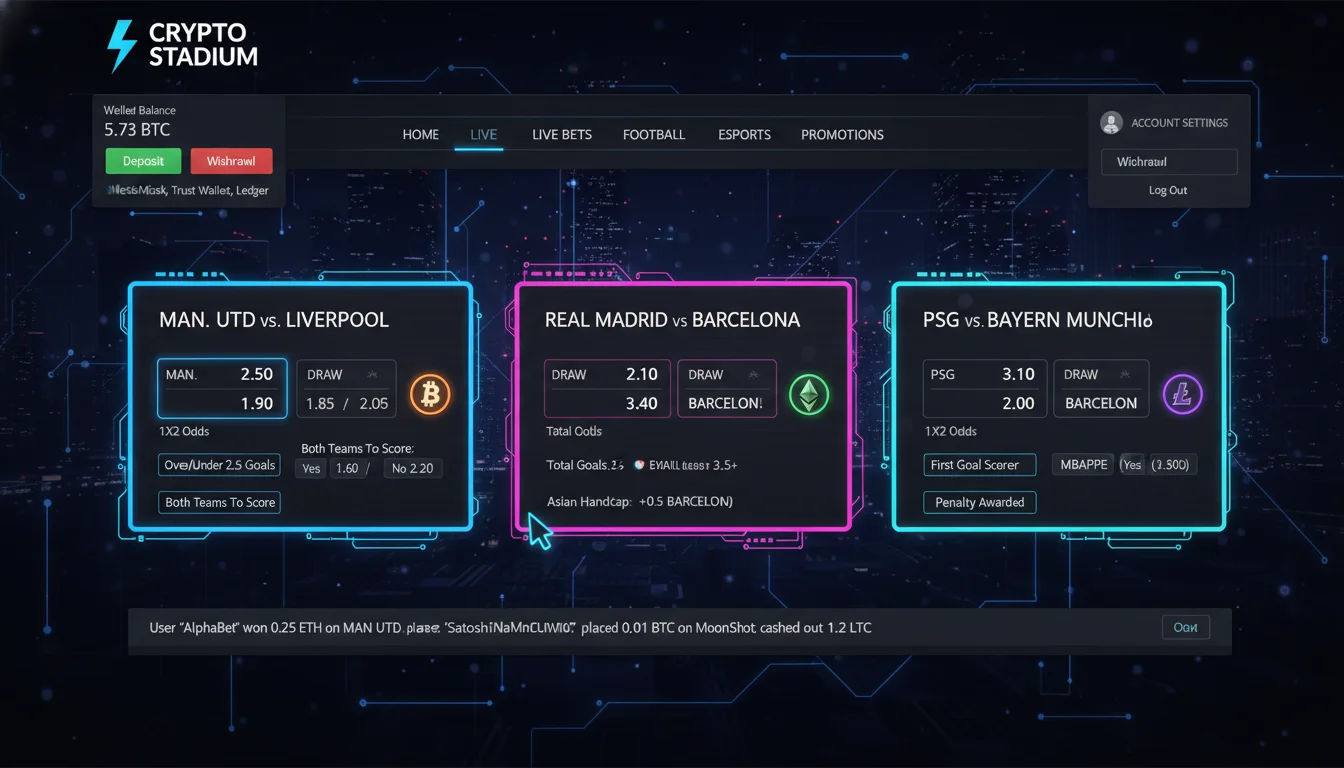Expand the Penalty Awarded market
The width and height of the screenshot is (1344, 768).
point(979,502)
